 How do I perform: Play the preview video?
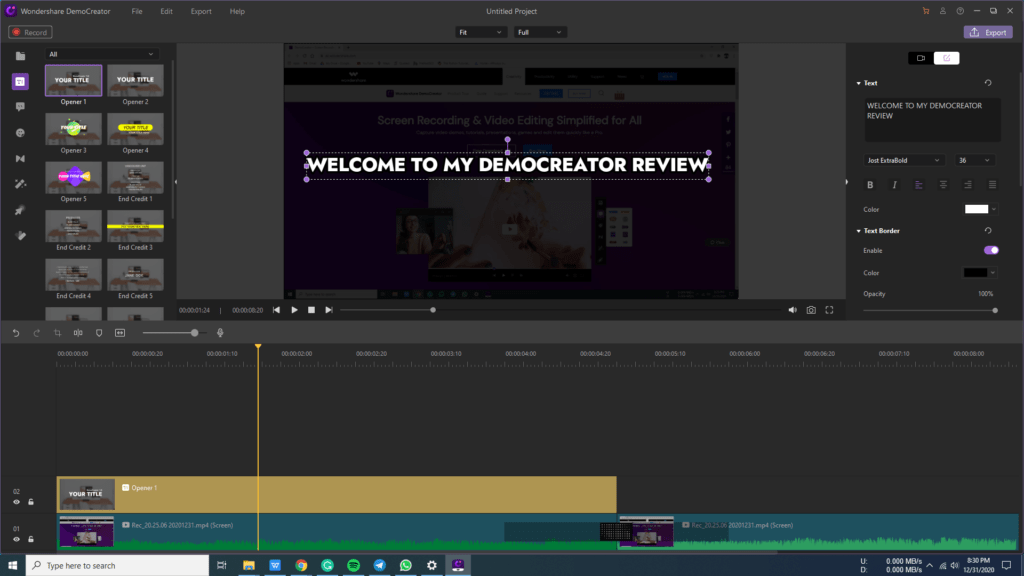click(294, 310)
